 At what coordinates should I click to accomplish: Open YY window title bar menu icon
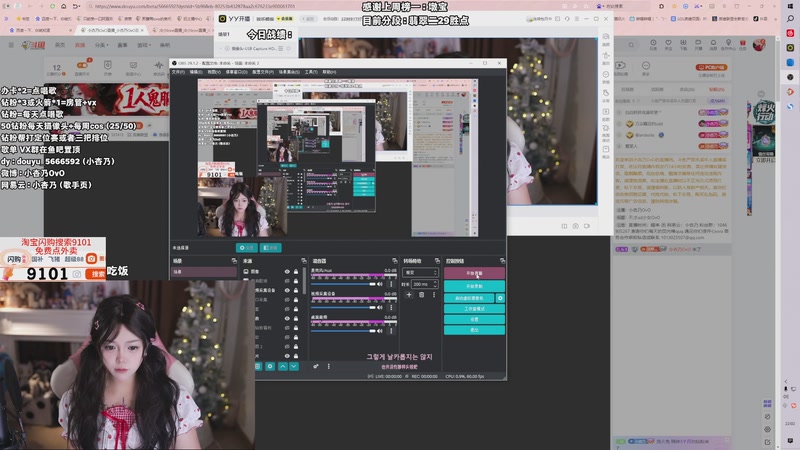(x=577, y=18)
